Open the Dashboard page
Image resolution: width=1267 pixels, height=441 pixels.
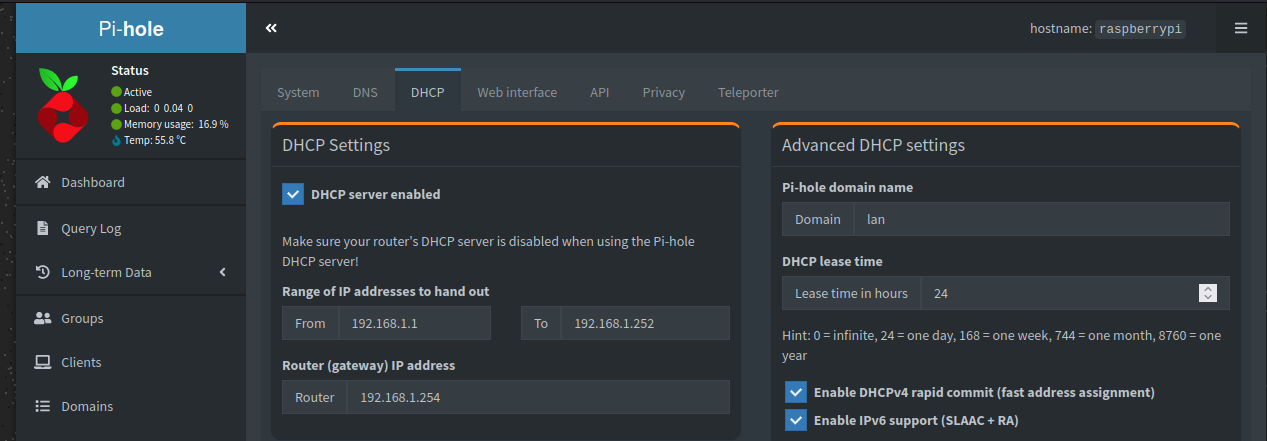[131, 182]
